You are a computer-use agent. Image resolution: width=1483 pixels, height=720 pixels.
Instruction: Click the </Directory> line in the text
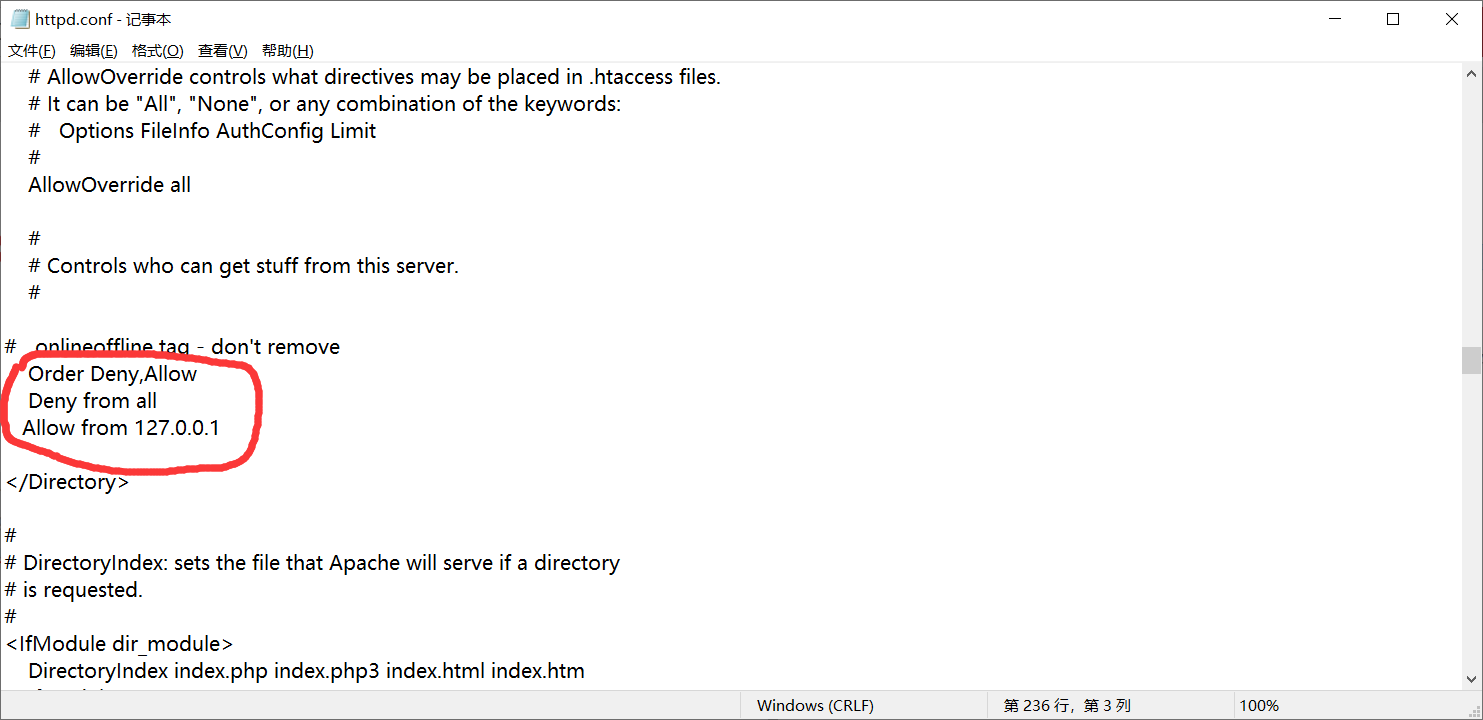67,481
